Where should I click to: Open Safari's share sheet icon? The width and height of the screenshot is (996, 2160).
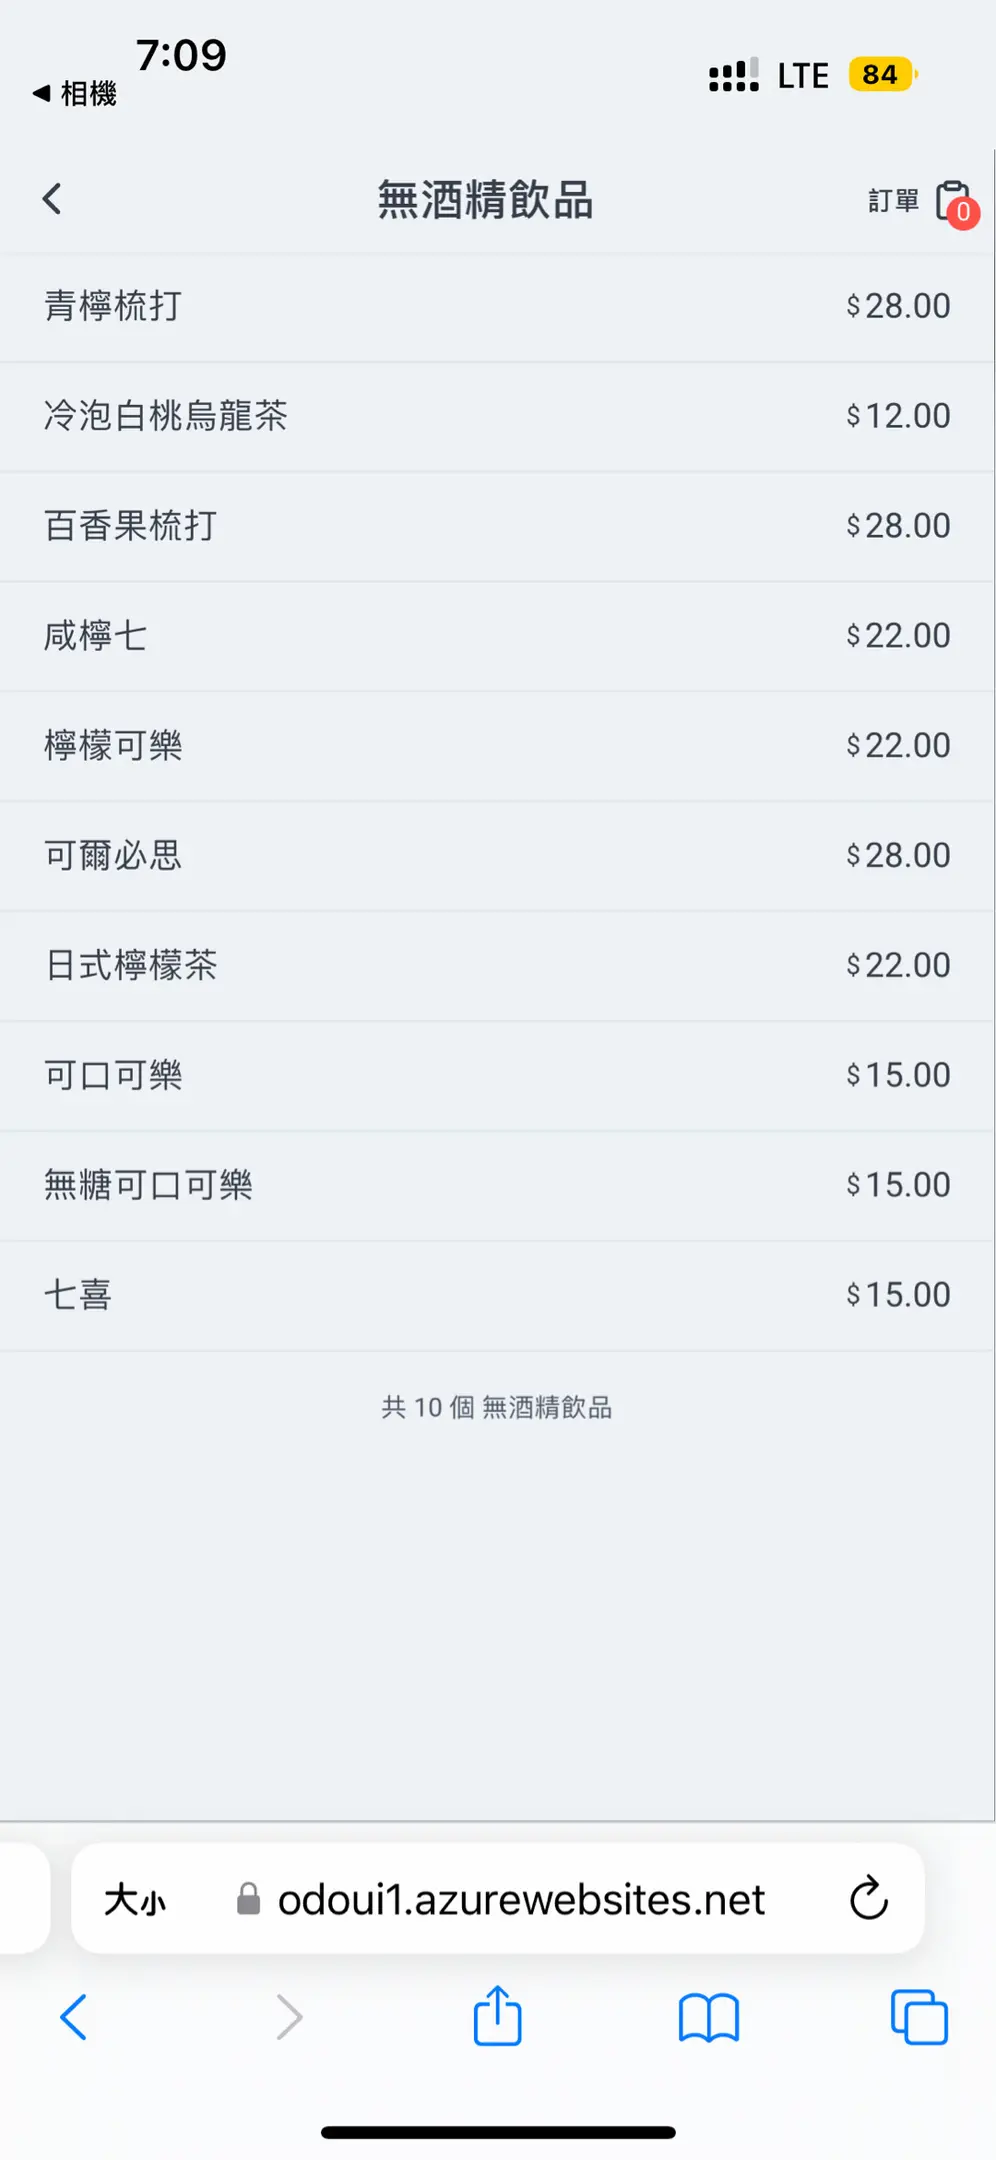(x=497, y=2016)
